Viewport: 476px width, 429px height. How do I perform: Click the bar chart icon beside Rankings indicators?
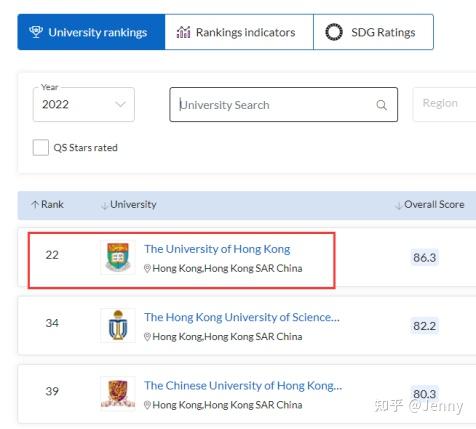pyautogui.click(x=183, y=32)
